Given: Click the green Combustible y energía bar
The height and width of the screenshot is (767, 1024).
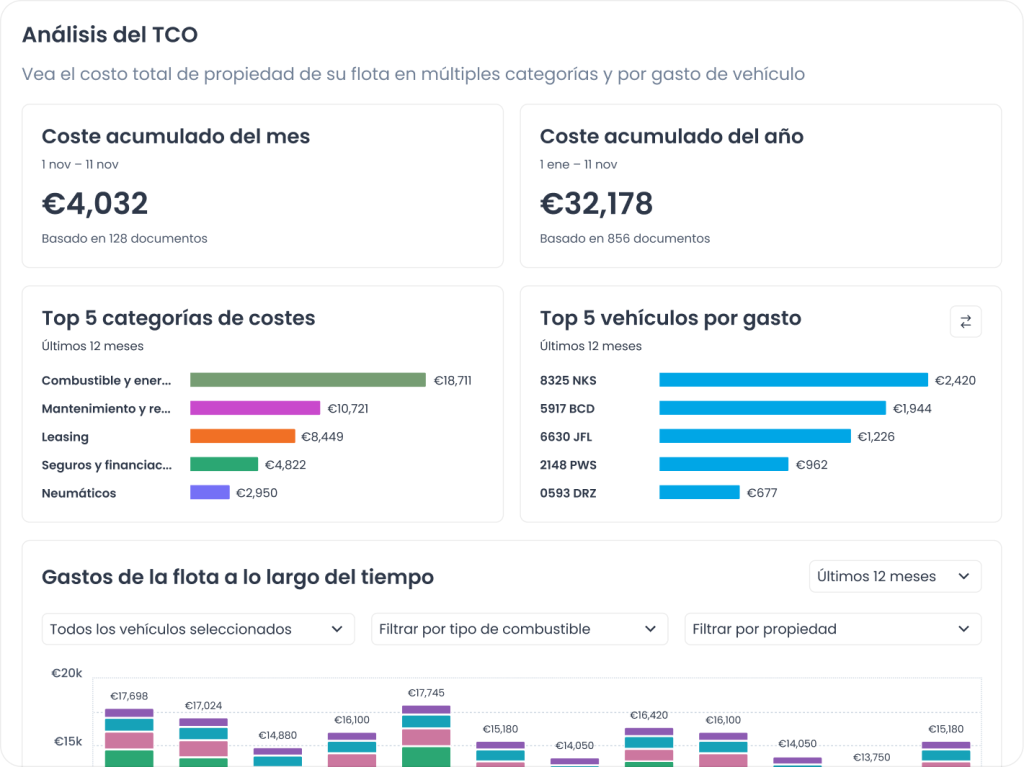Looking at the screenshot, I should tap(308, 380).
